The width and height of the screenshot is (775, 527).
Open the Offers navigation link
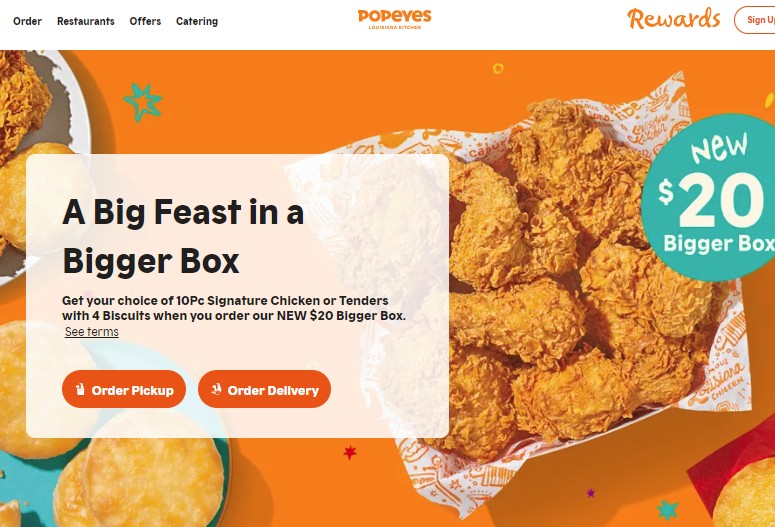click(145, 21)
